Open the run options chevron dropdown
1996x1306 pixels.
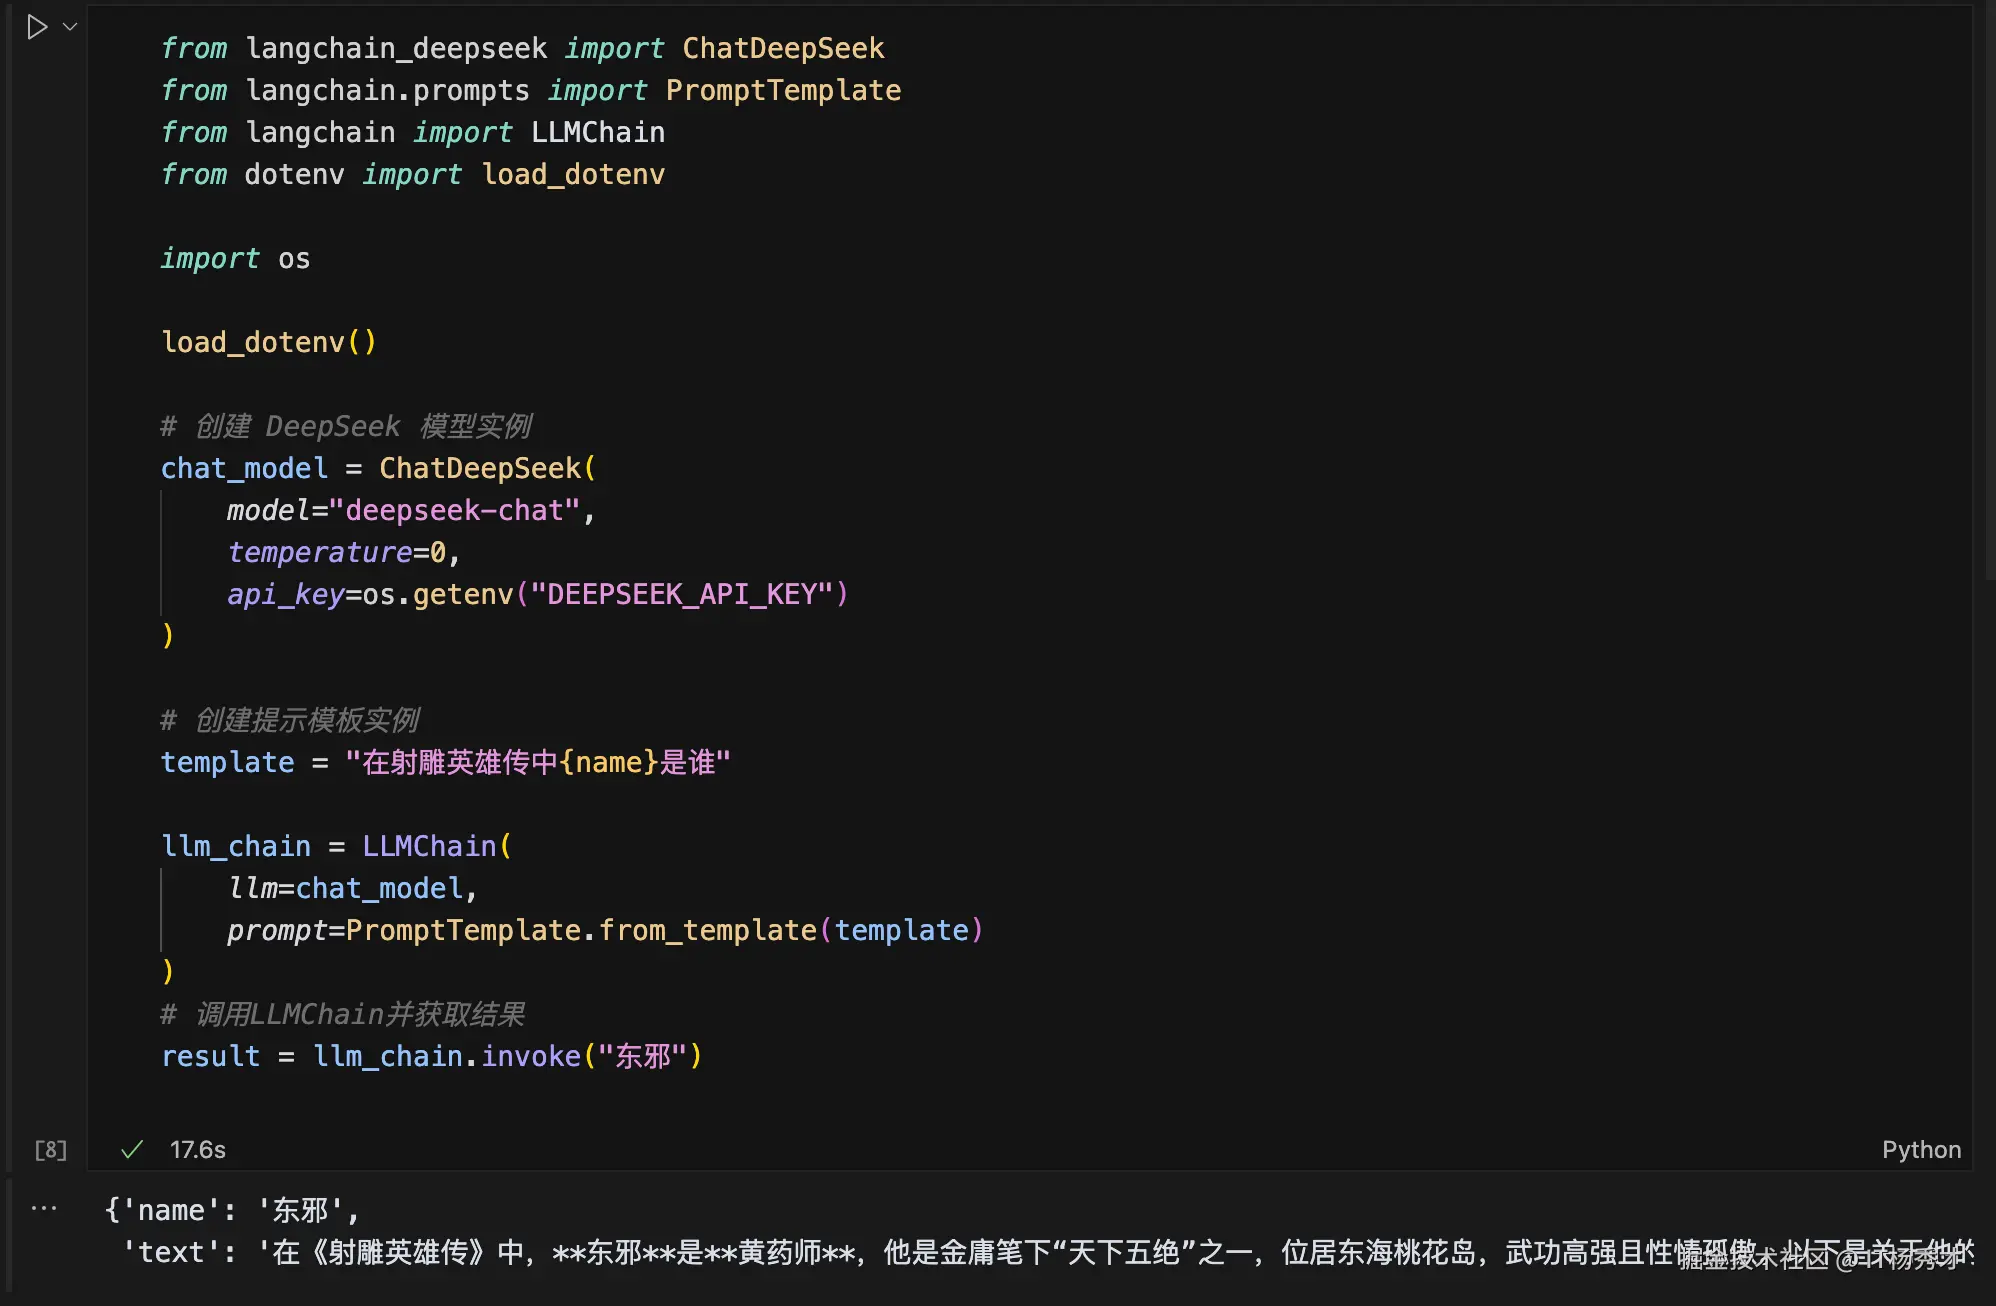pos(70,27)
